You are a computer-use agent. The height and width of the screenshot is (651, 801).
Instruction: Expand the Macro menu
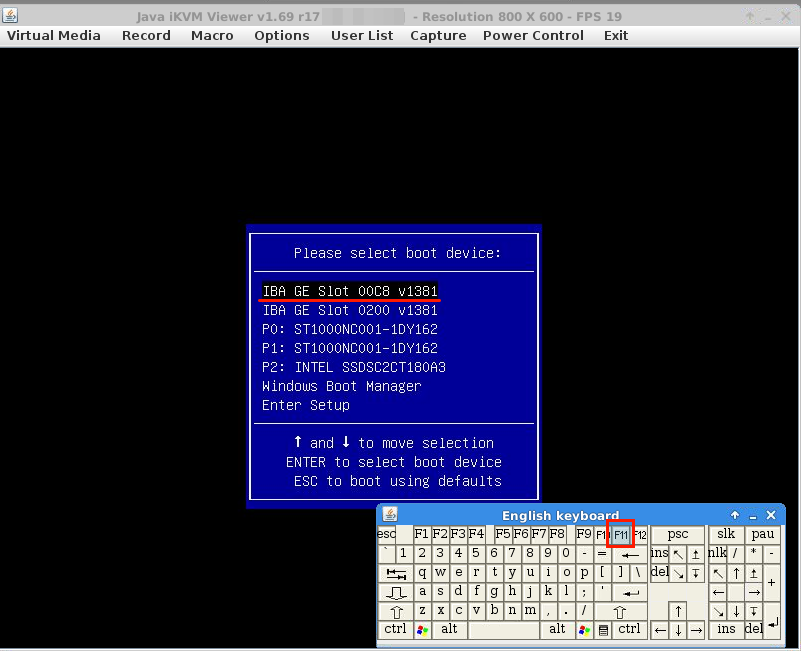click(212, 35)
